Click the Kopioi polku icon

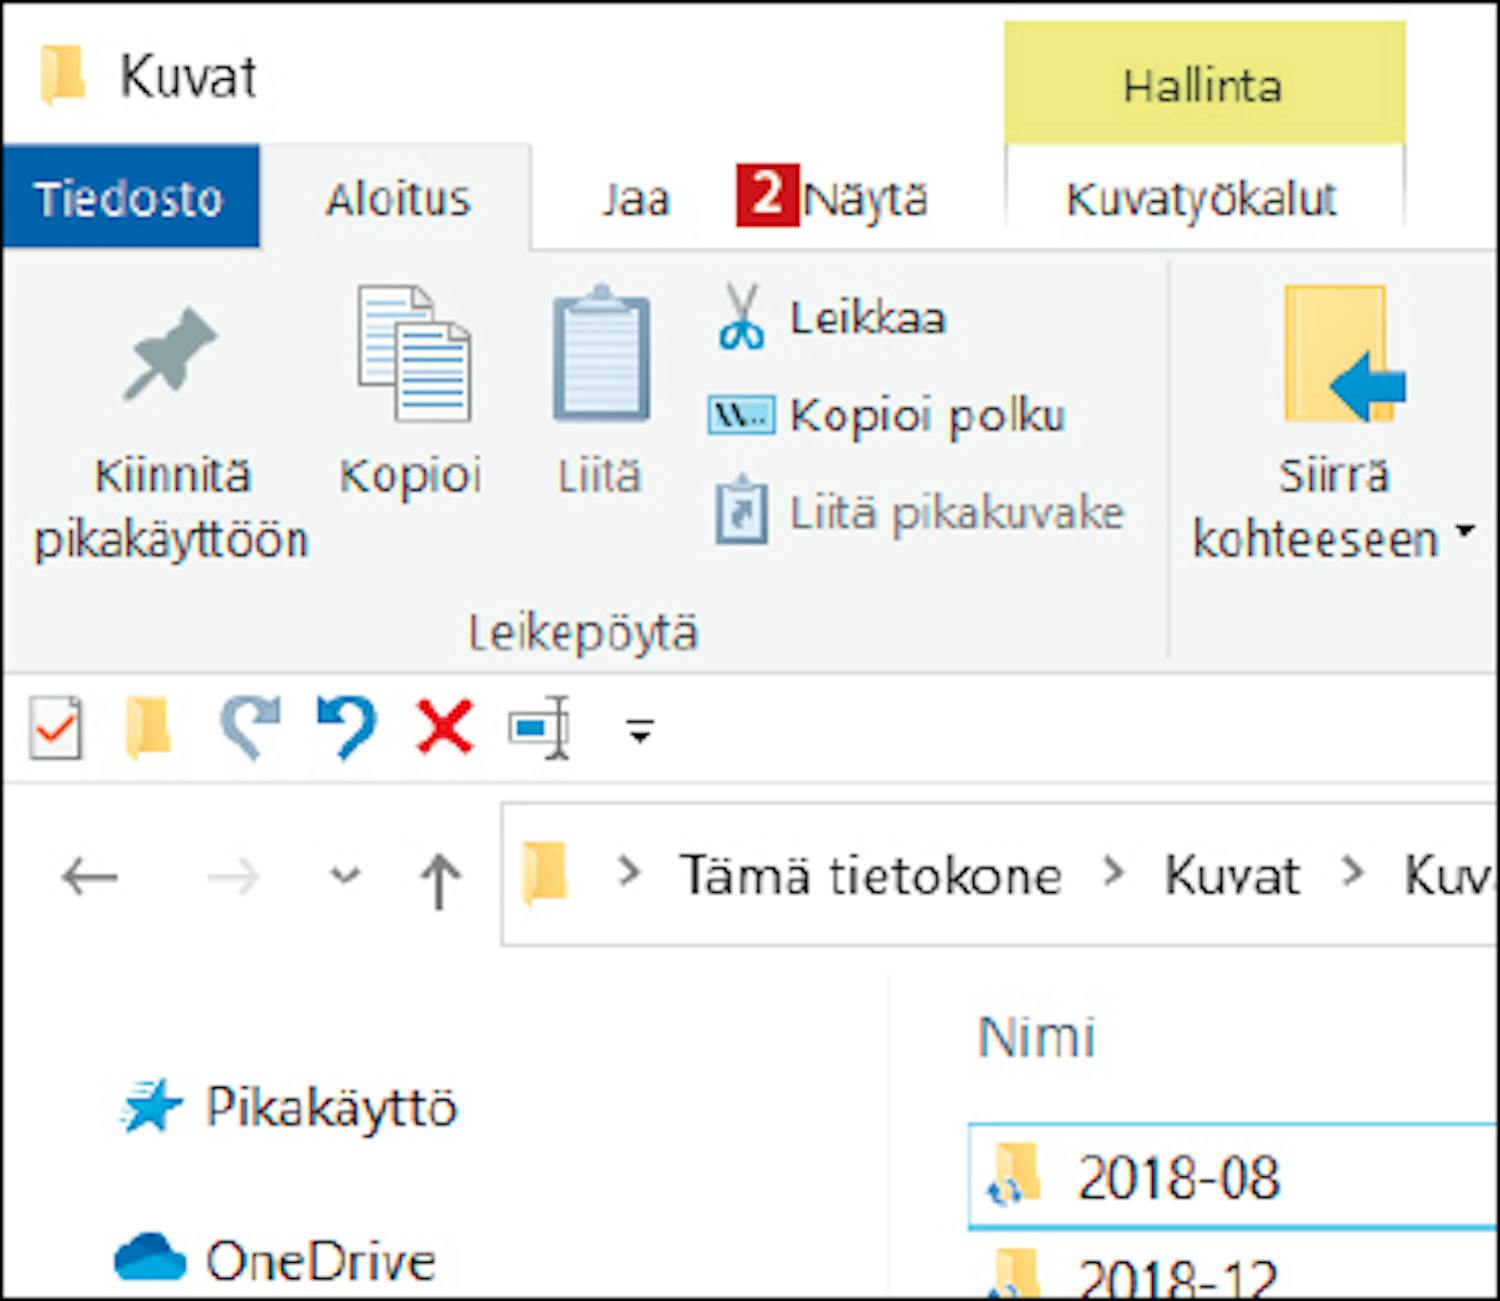tap(740, 415)
